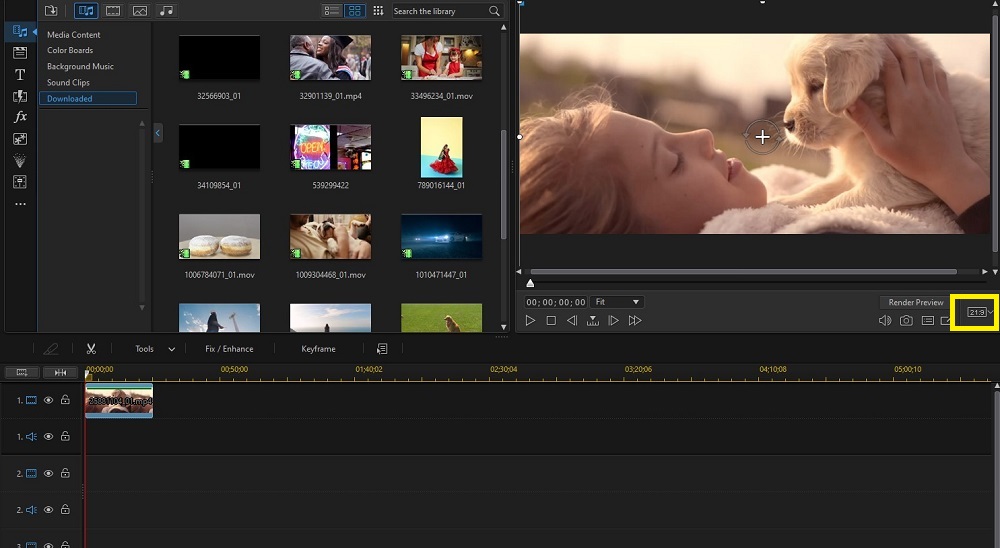The width and height of the screenshot is (1000, 548).
Task: Step to previous frame
Action: coord(572,321)
